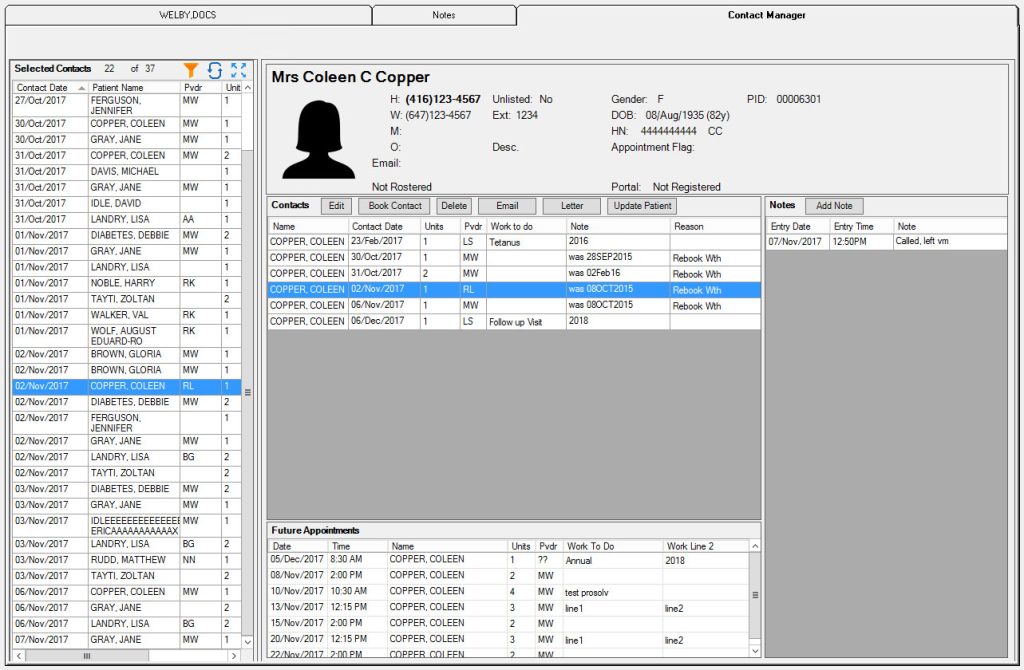Click the Email button for this patient
Screen dimensions: 1024x670
coord(507,205)
